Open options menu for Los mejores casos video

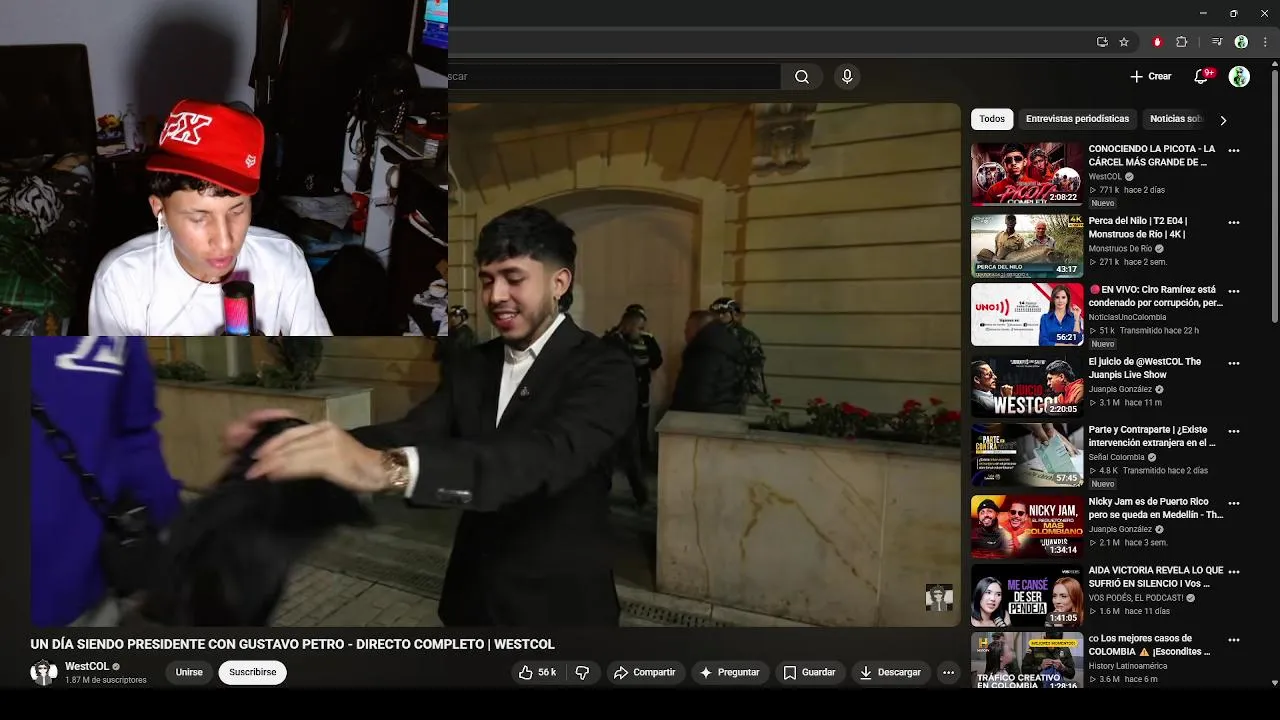tap(1234, 639)
